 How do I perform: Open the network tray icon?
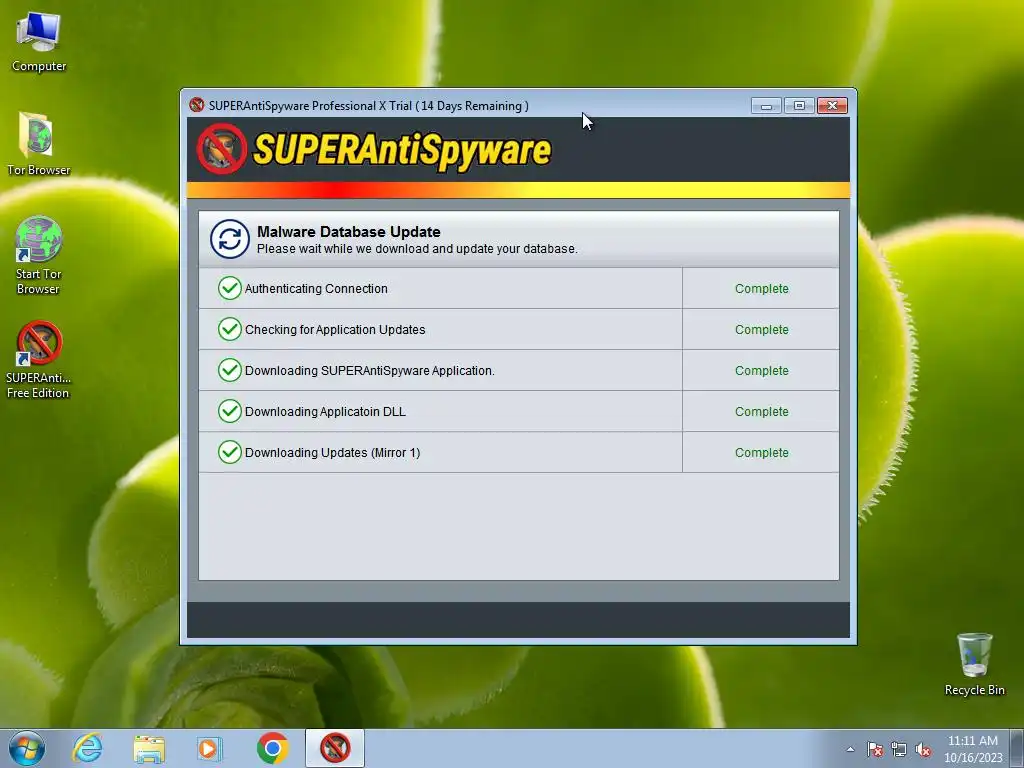(x=899, y=749)
